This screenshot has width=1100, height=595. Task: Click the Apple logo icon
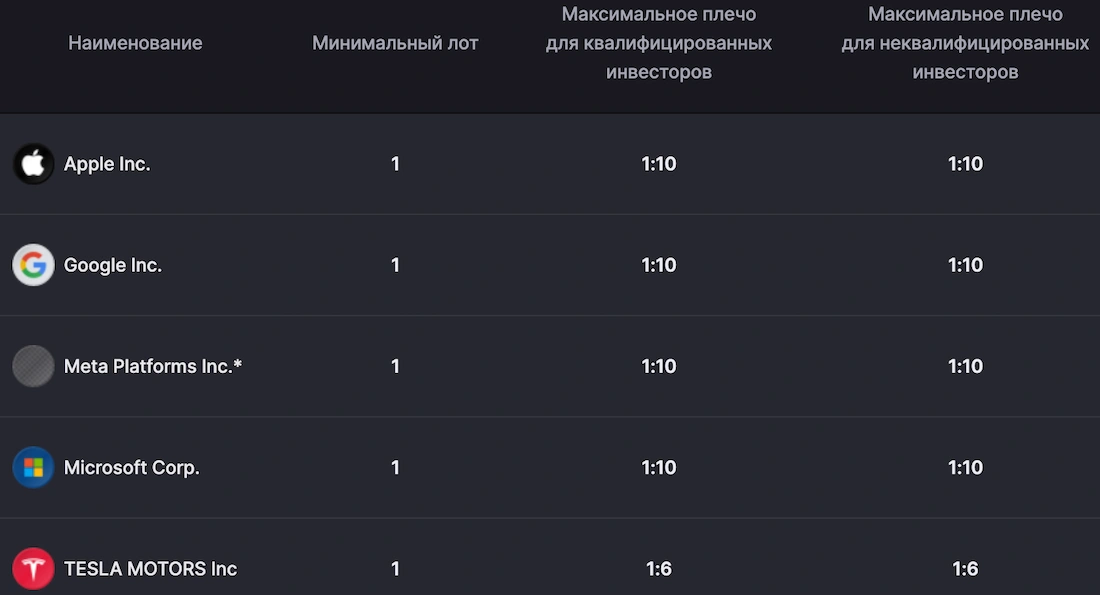point(33,163)
